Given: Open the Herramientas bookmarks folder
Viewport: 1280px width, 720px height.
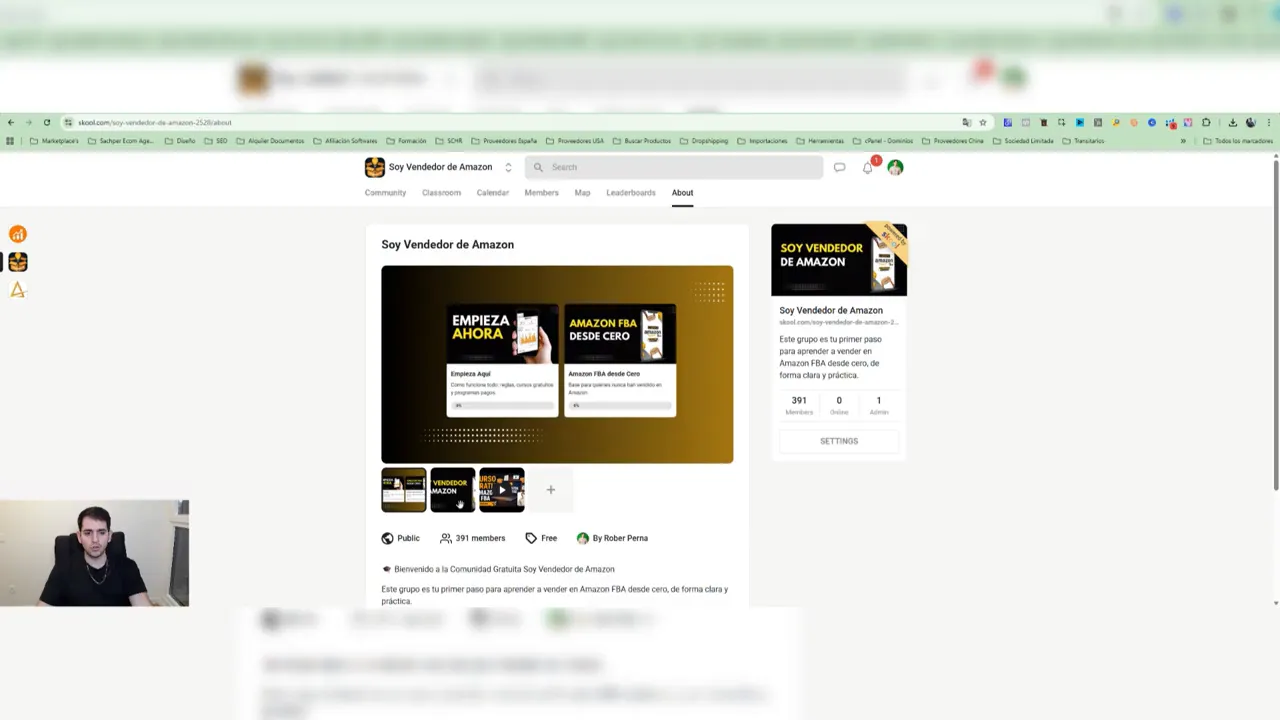Looking at the screenshot, I should click(820, 141).
